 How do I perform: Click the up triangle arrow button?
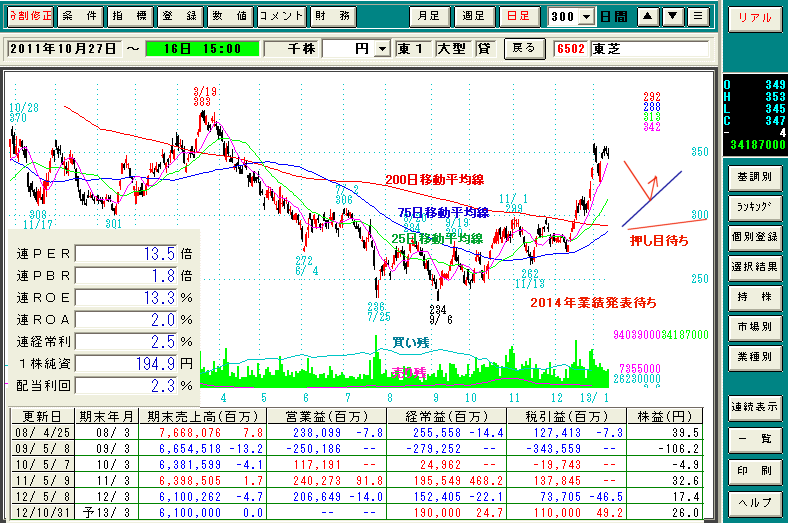coord(648,17)
